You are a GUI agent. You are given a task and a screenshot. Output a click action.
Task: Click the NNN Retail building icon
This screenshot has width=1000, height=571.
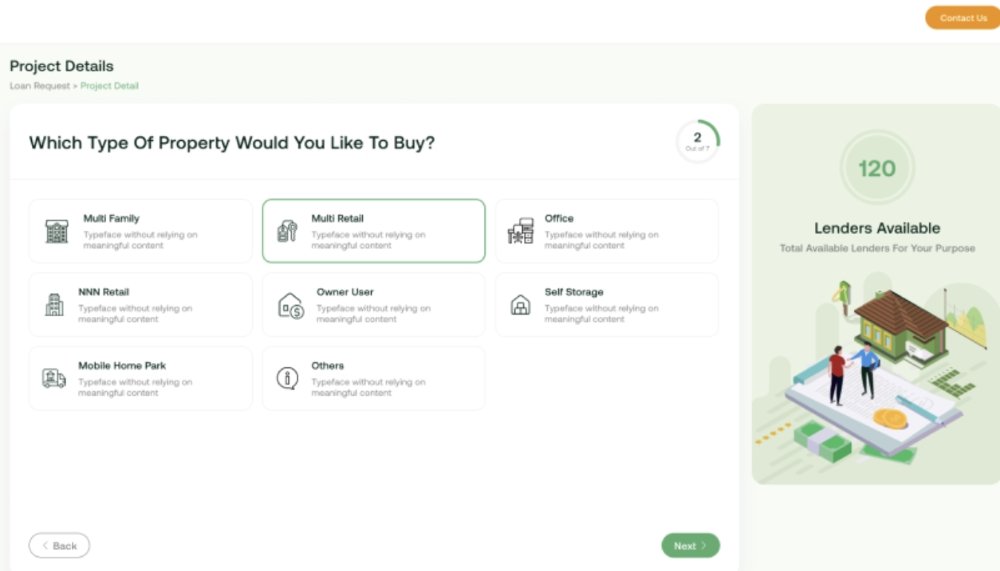[54, 305]
